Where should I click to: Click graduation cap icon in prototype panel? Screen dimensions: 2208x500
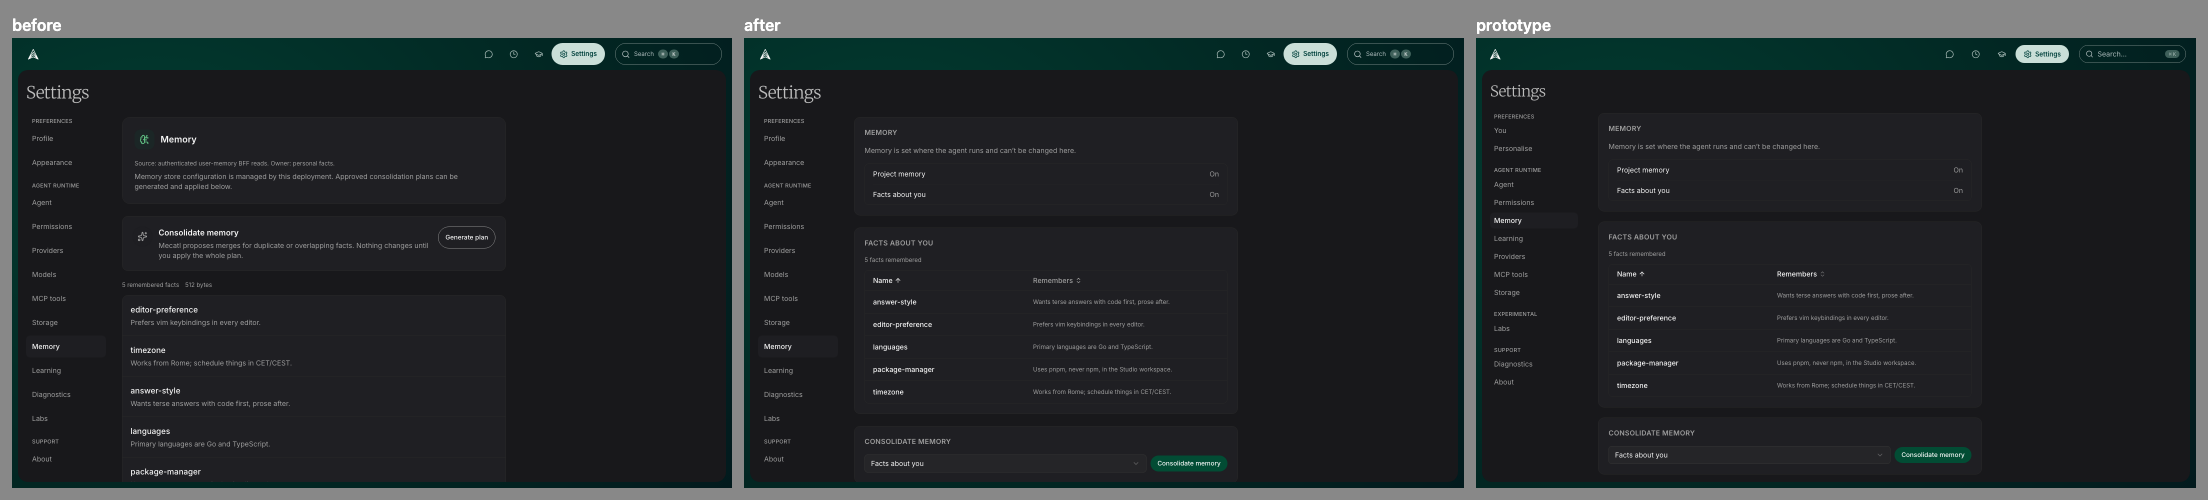click(x=2001, y=54)
